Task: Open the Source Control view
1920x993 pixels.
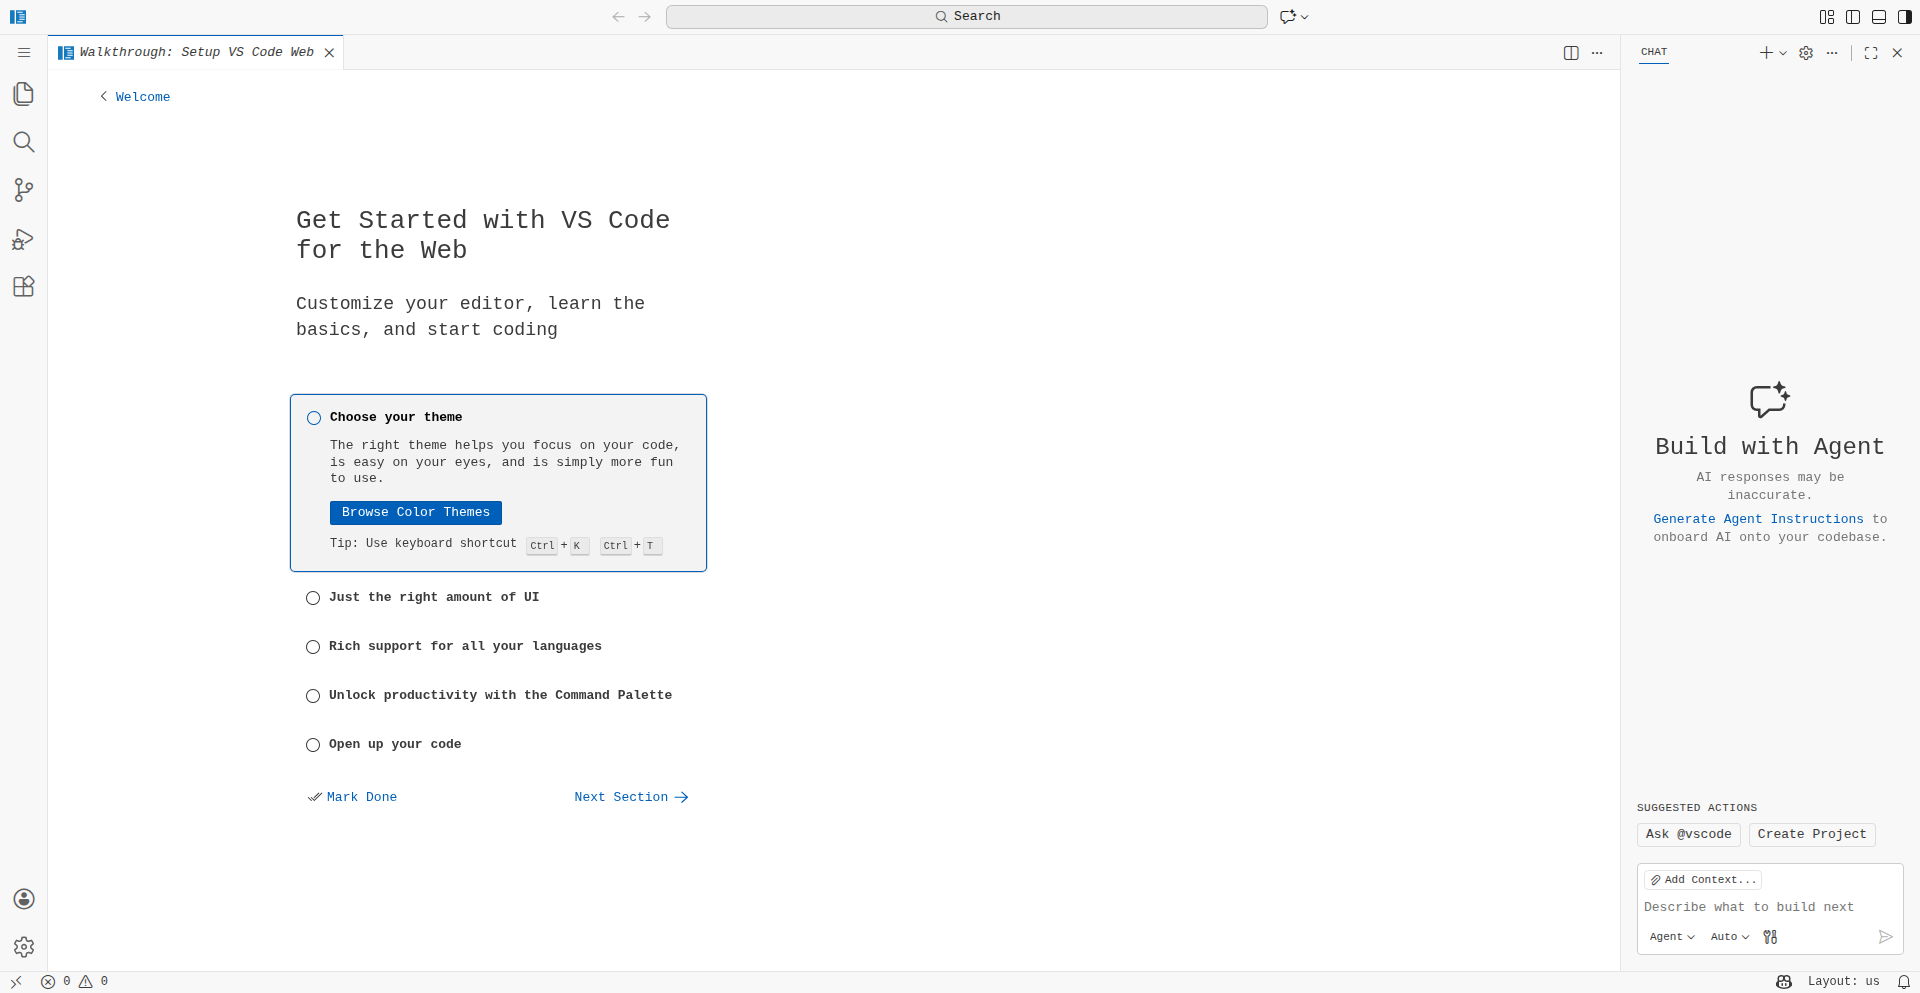Action: 24,190
